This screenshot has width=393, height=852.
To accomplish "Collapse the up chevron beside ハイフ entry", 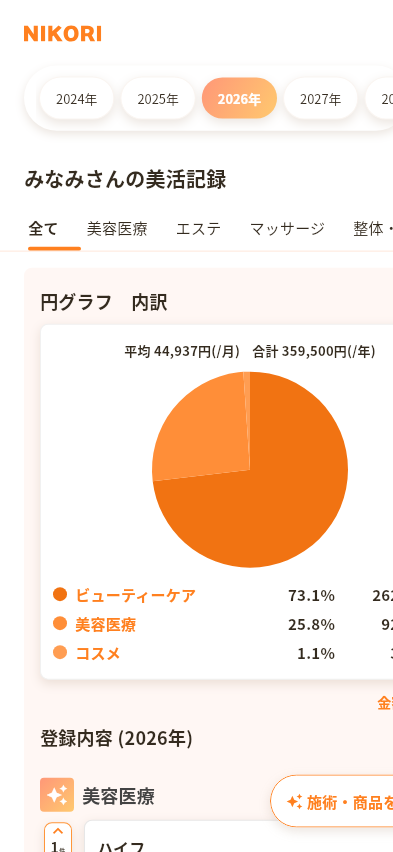I will tap(58, 831).
